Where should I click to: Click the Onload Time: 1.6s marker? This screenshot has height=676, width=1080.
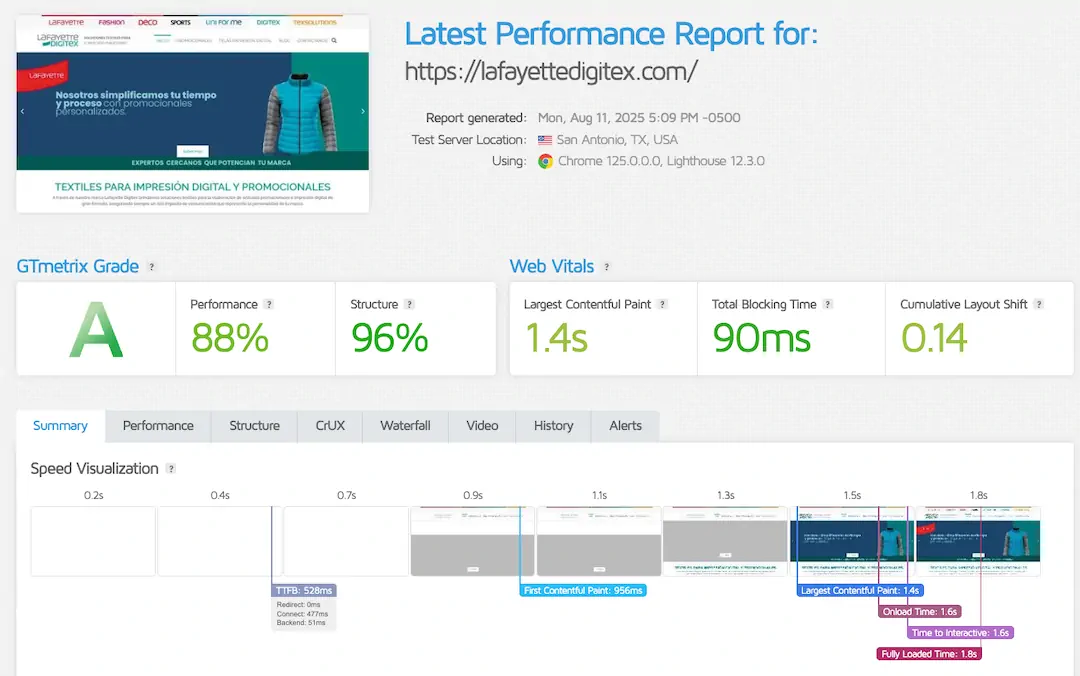(x=920, y=612)
